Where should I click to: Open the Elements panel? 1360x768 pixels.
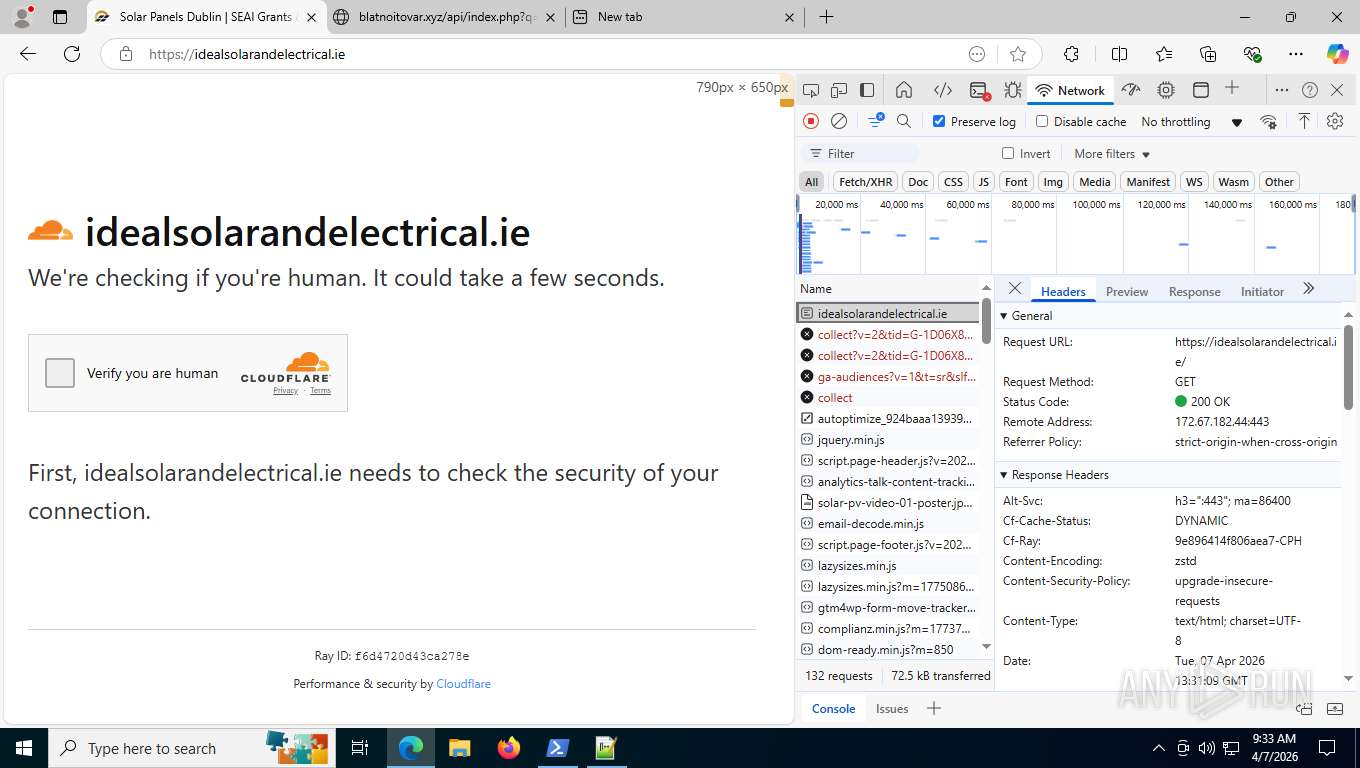click(942, 90)
